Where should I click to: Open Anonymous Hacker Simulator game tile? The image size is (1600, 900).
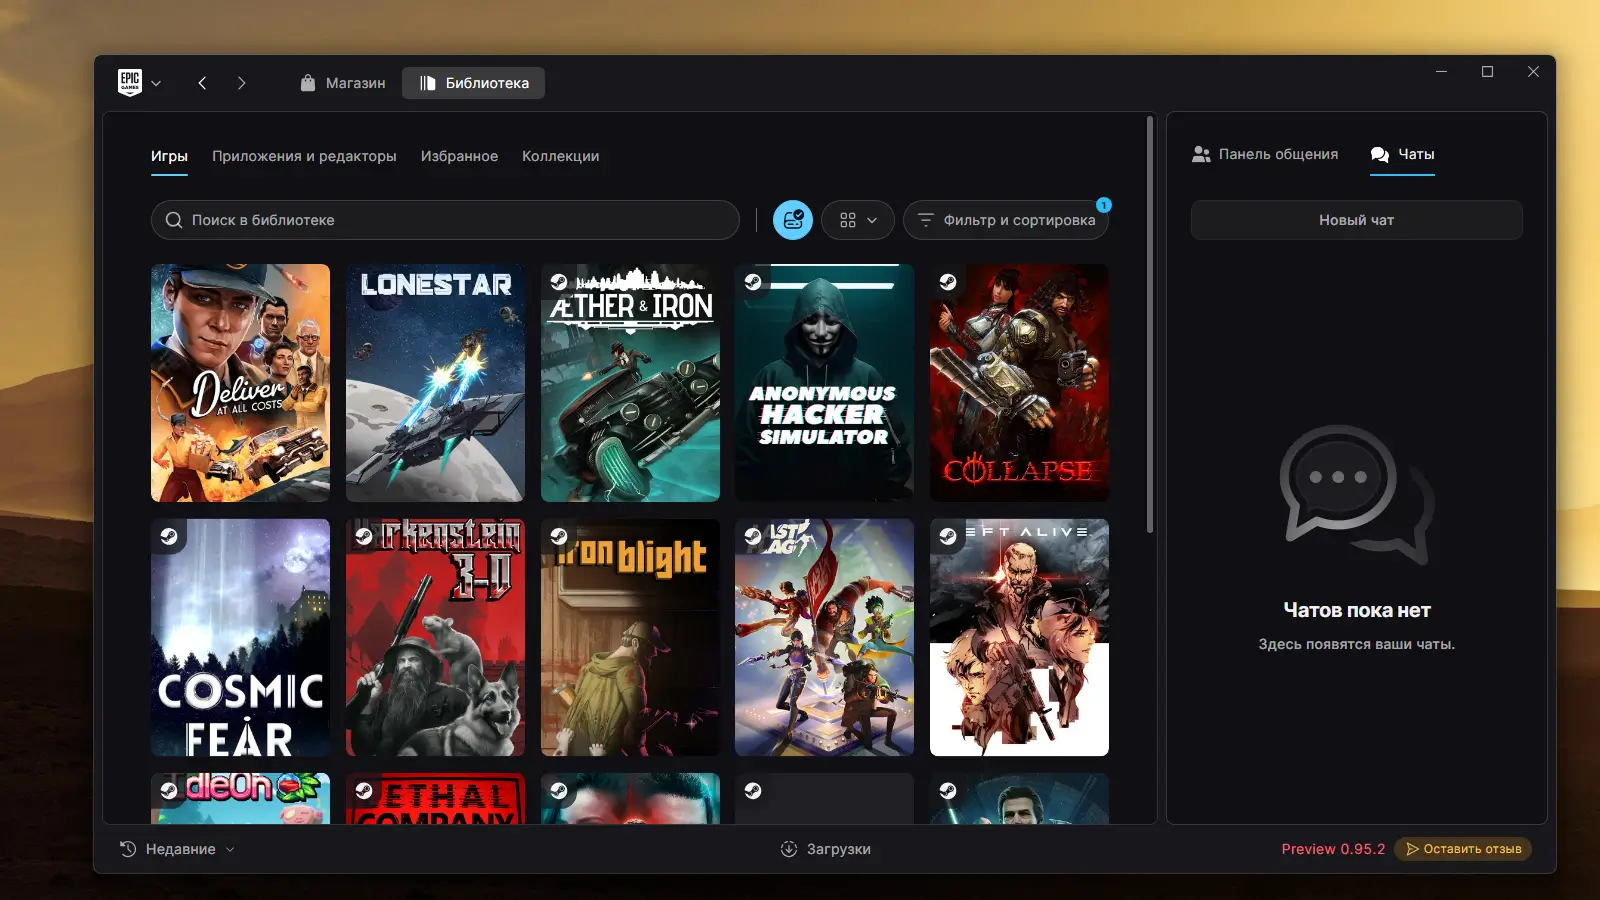point(824,383)
